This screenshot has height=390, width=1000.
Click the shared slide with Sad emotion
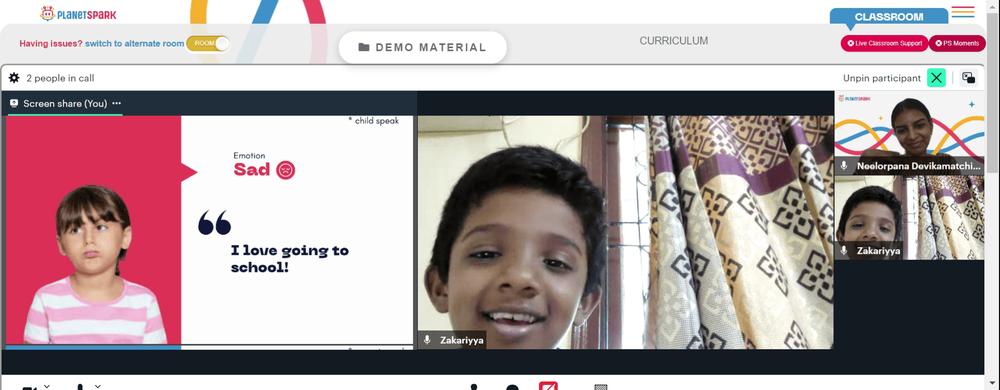[210, 232]
